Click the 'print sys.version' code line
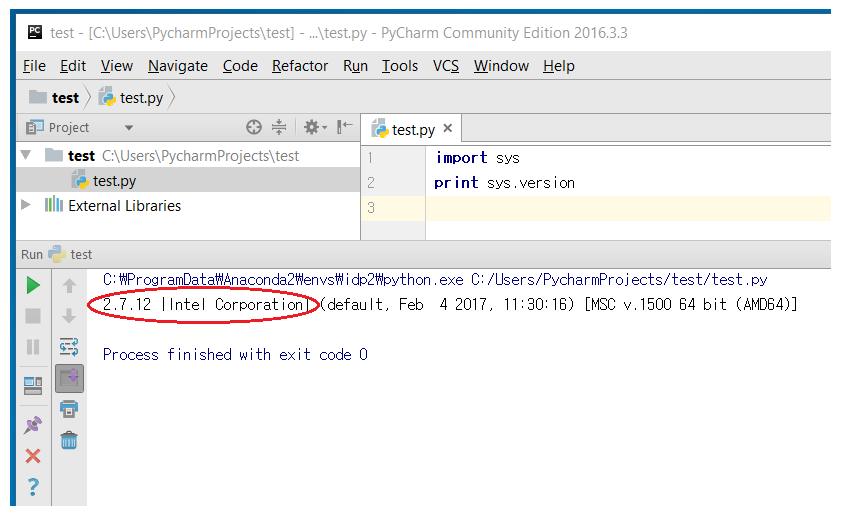The width and height of the screenshot is (854, 516). click(x=504, y=183)
